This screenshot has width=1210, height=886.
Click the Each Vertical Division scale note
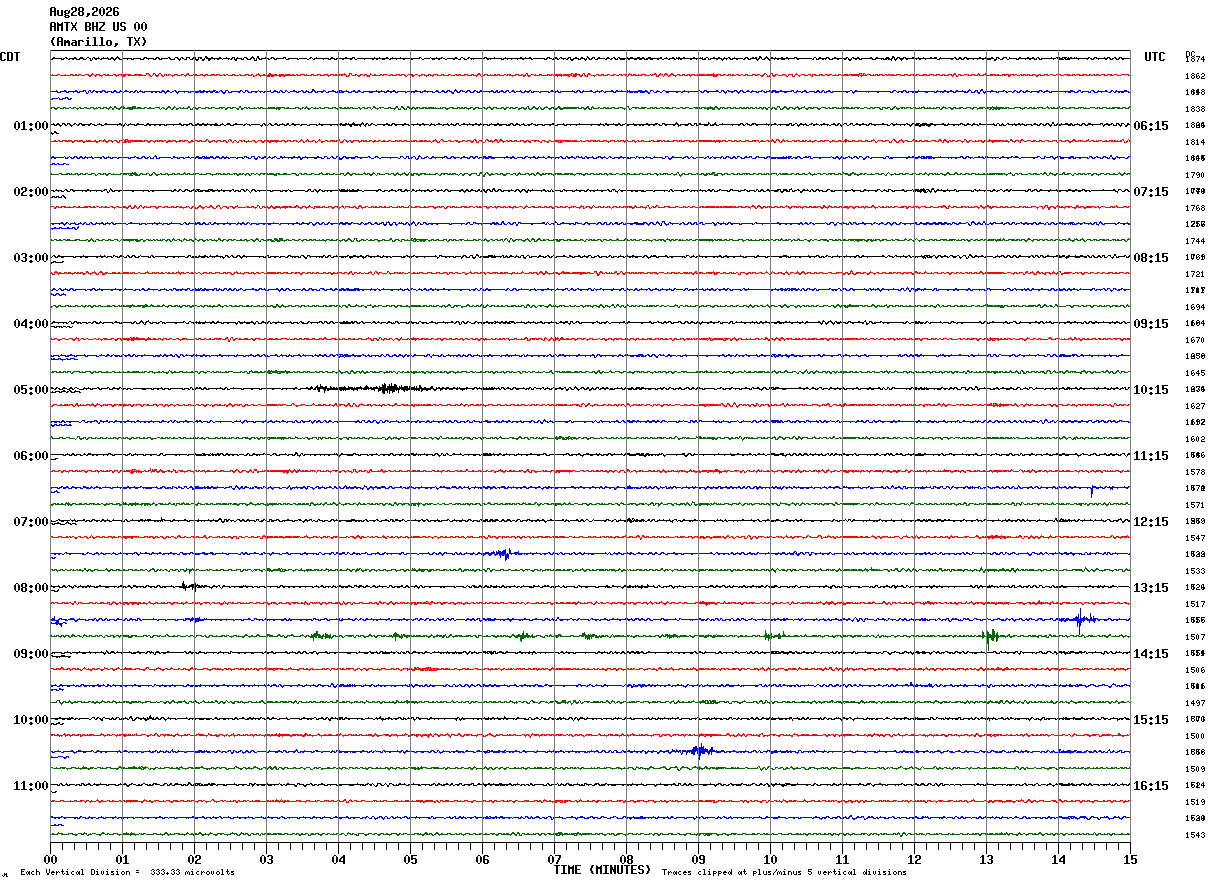127,872
